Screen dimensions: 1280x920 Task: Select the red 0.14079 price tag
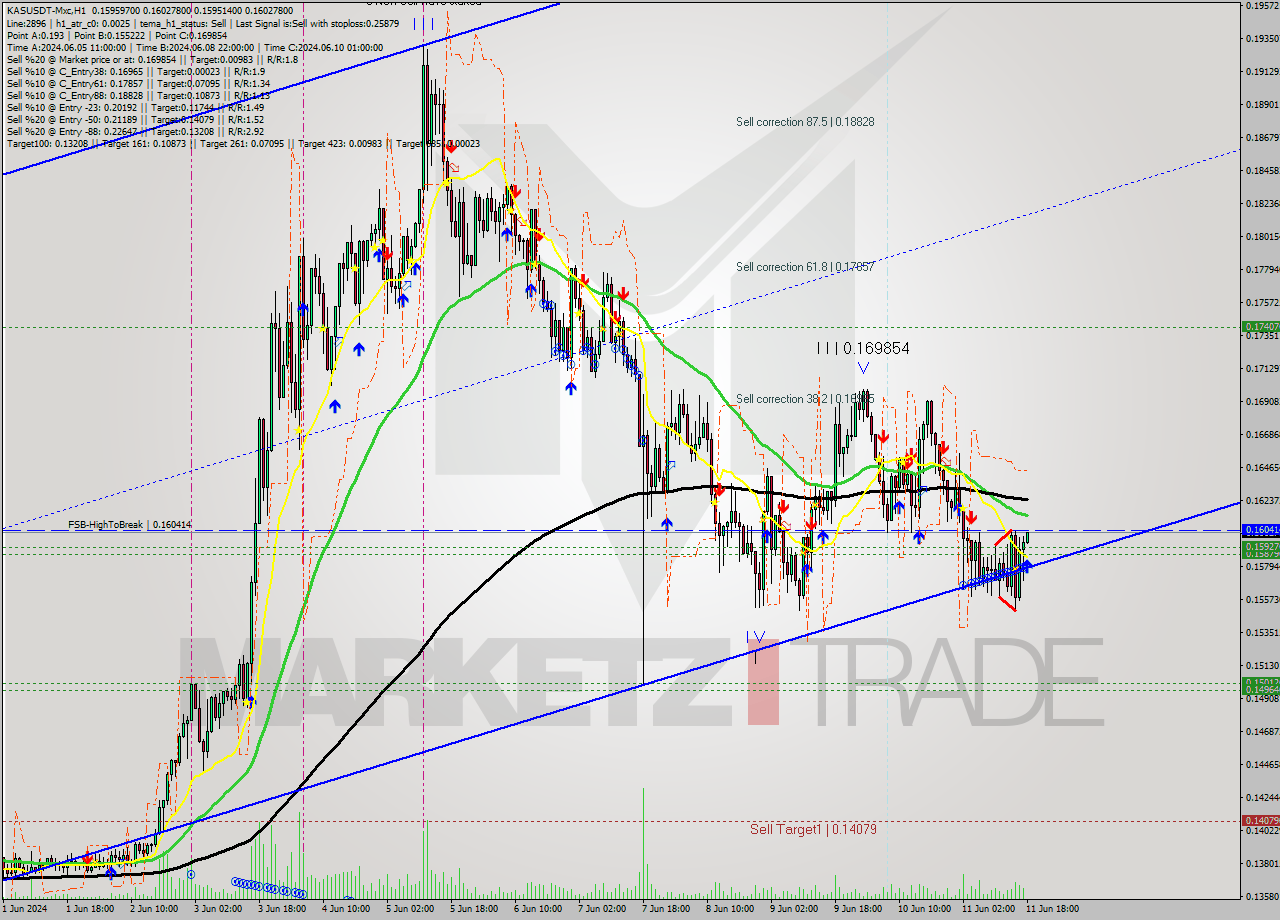pos(1259,821)
